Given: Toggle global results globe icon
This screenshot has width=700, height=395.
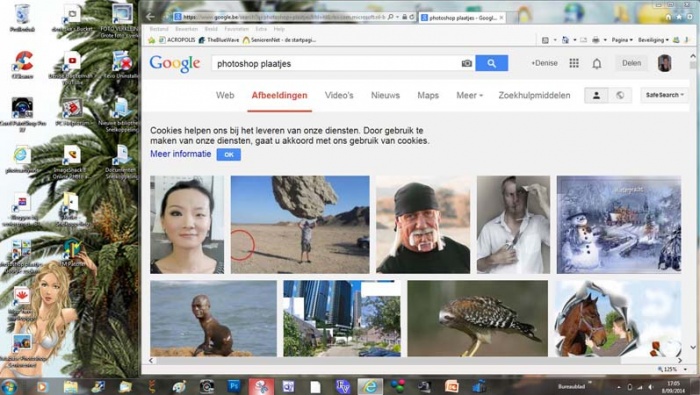Looking at the screenshot, I should coord(620,95).
